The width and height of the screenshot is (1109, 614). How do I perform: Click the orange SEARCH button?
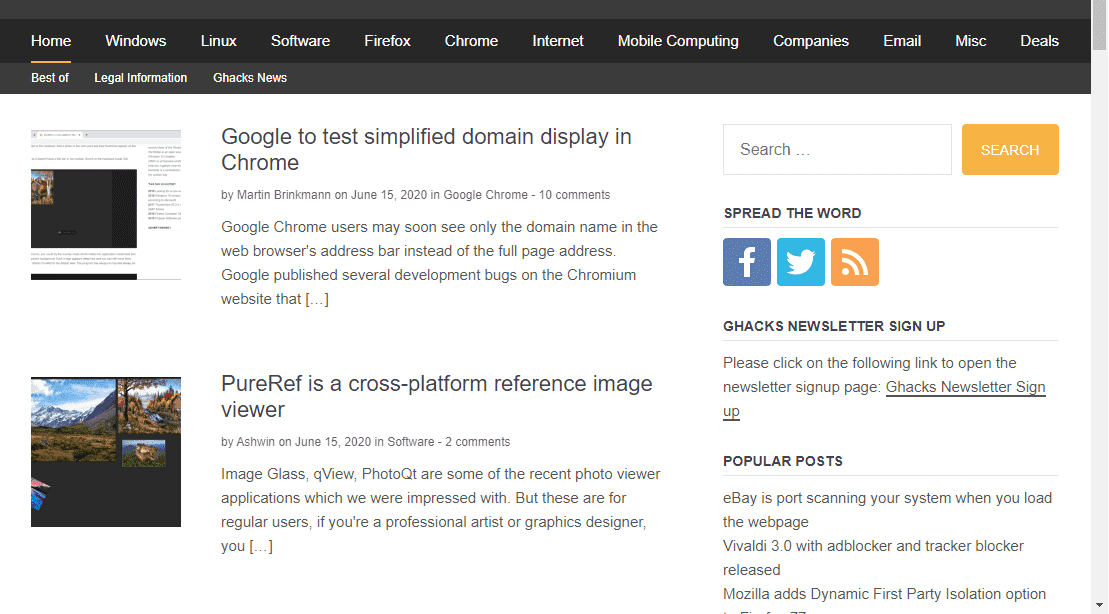1010,149
